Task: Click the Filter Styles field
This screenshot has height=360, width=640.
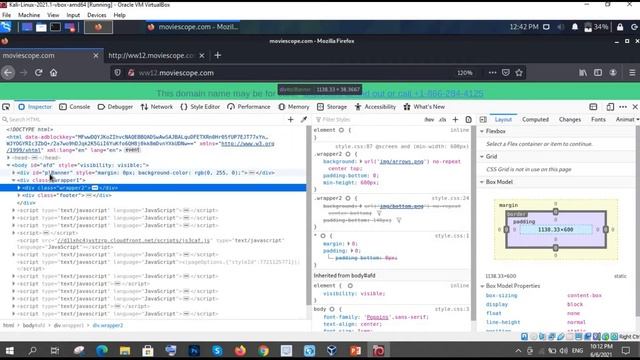Action: click(367, 120)
